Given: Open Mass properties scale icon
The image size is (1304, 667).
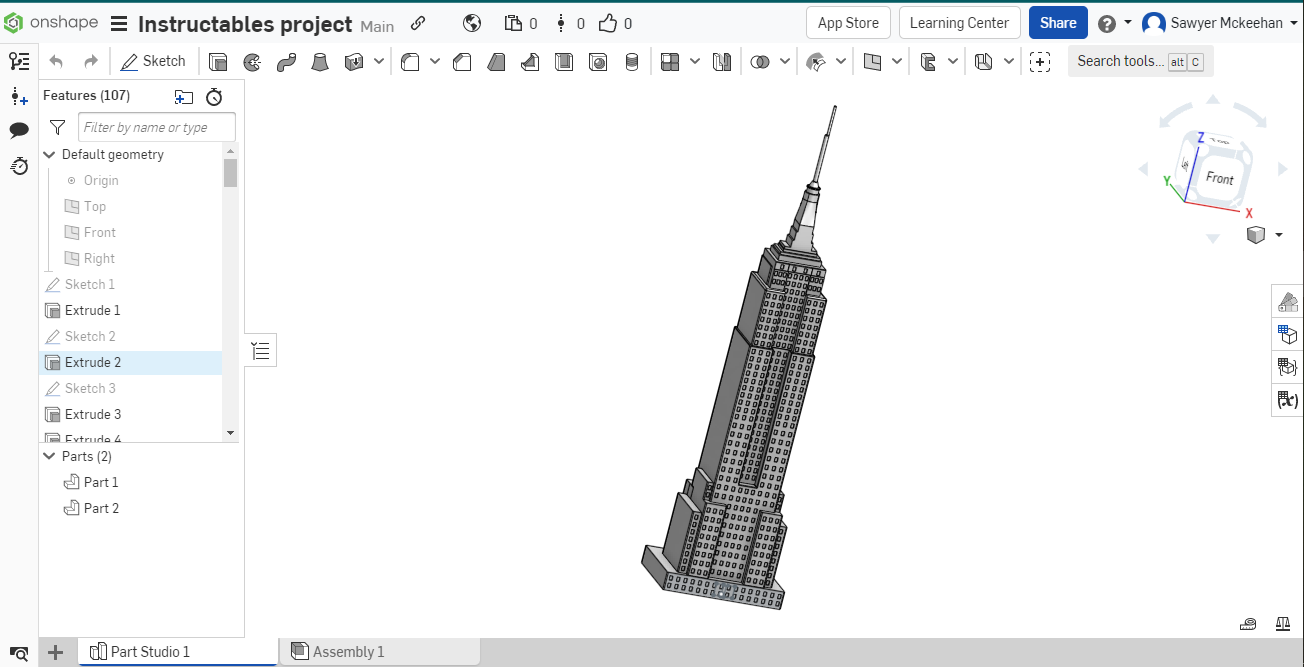Looking at the screenshot, I should [1283, 624].
